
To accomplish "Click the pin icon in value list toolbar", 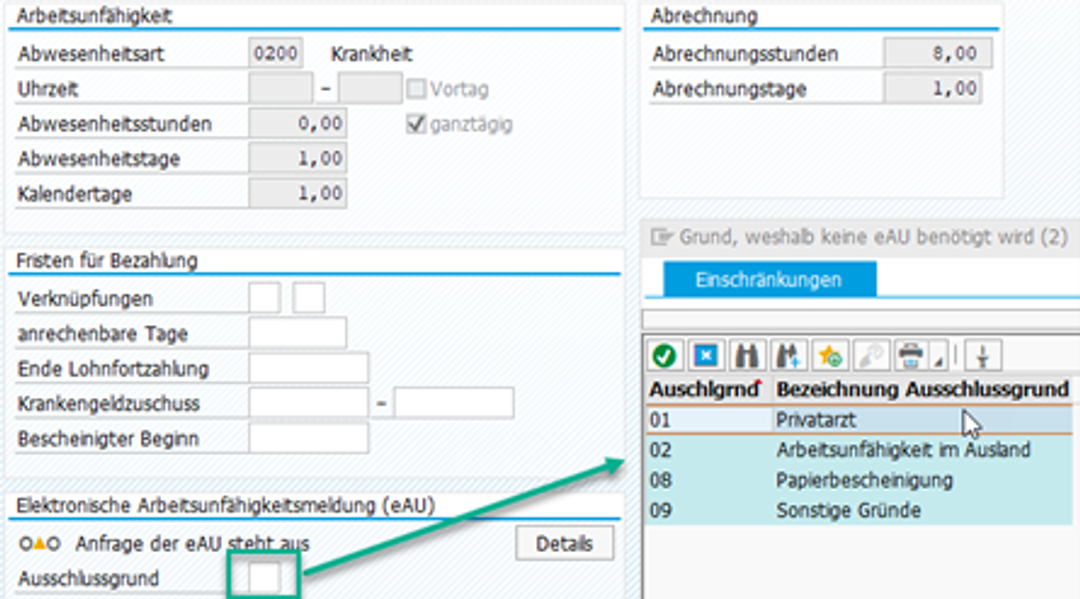I will [983, 356].
